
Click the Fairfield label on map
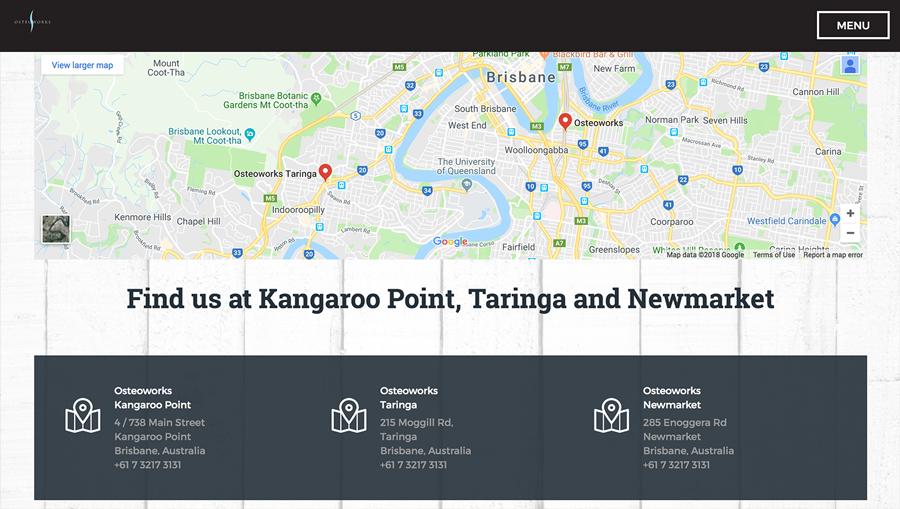click(x=518, y=247)
